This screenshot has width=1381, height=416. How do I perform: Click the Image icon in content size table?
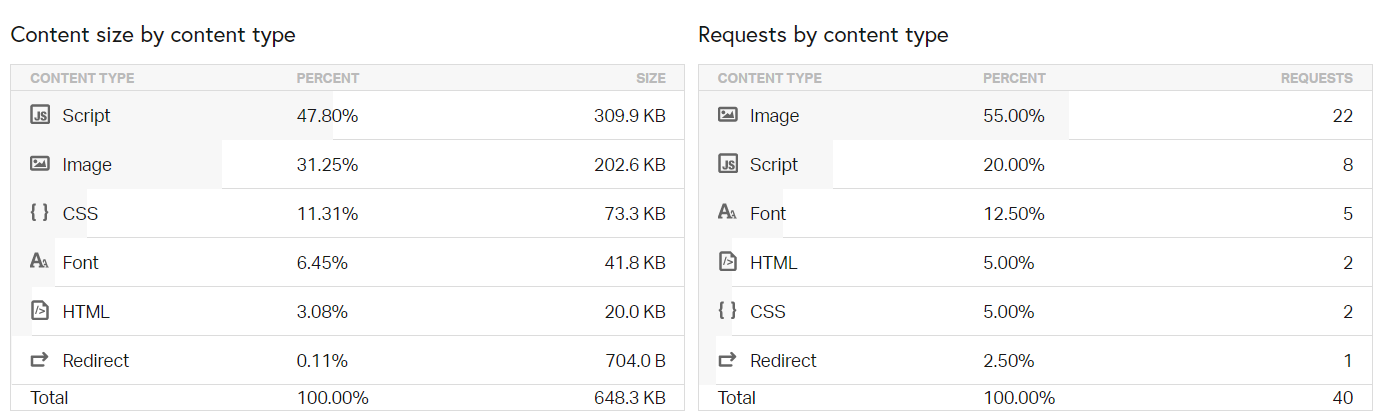tap(40, 164)
